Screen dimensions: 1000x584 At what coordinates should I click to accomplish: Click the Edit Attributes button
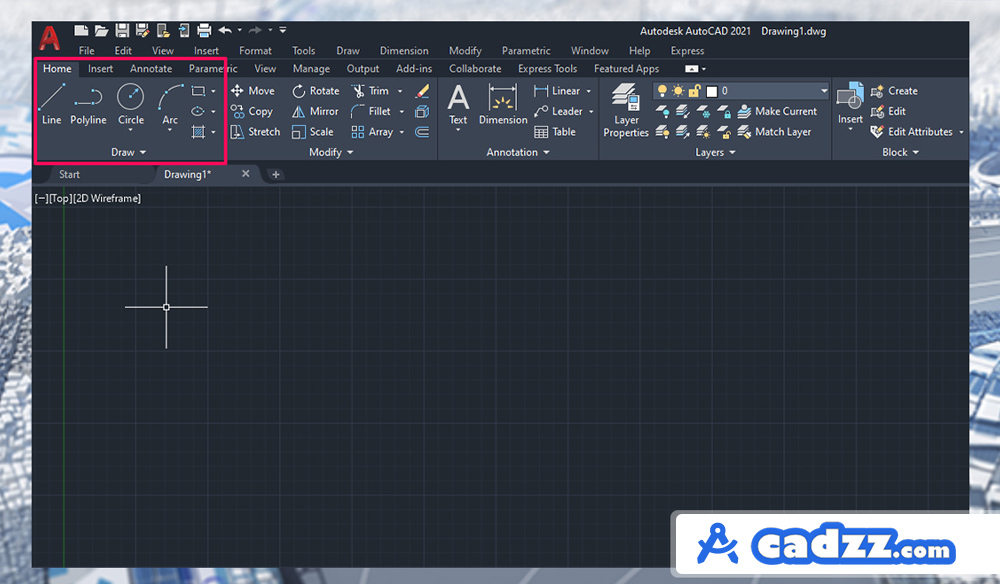point(912,132)
